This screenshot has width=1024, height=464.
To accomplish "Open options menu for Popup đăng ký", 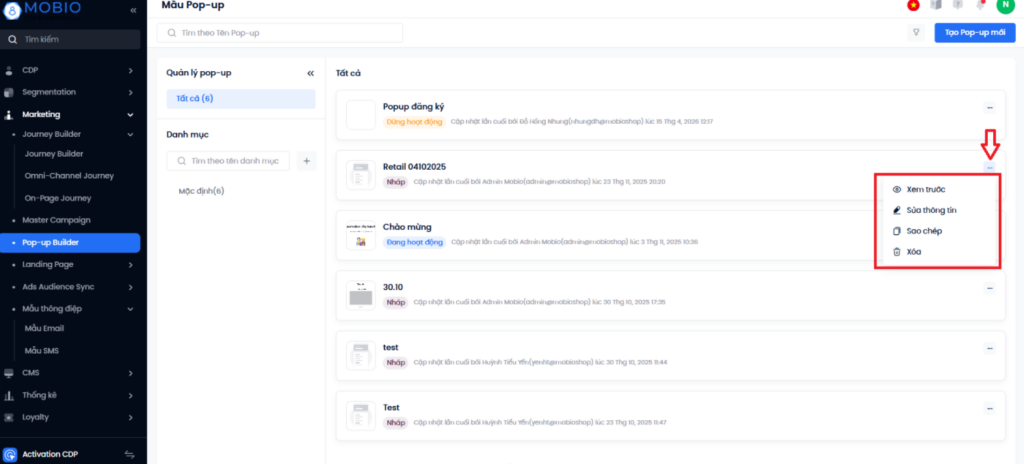I will click(x=989, y=107).
